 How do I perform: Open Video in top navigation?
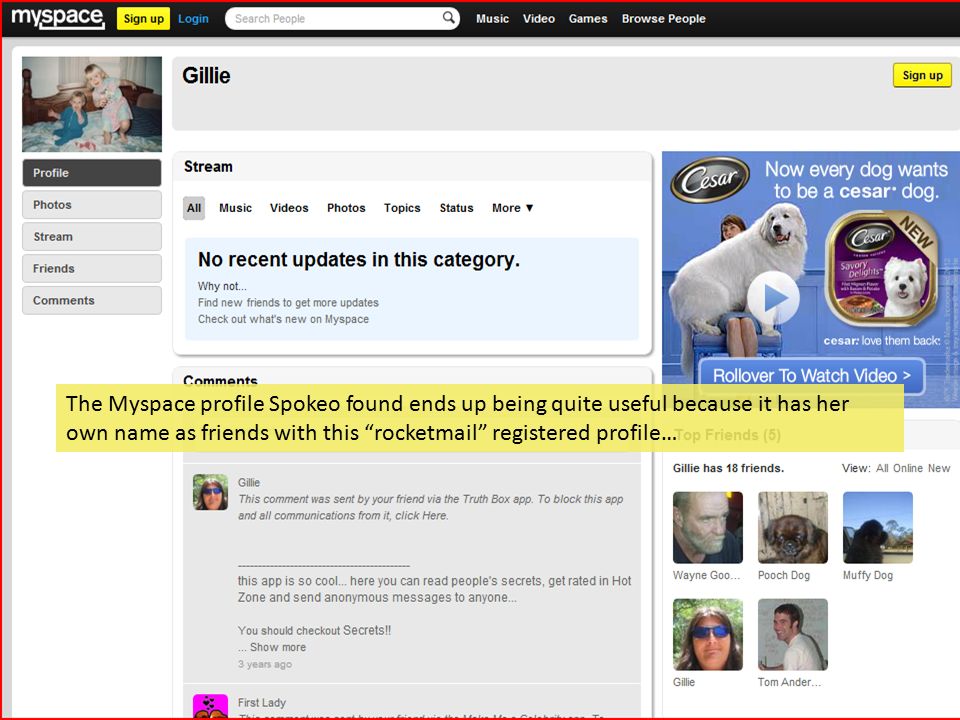click(x=539, y=18)
